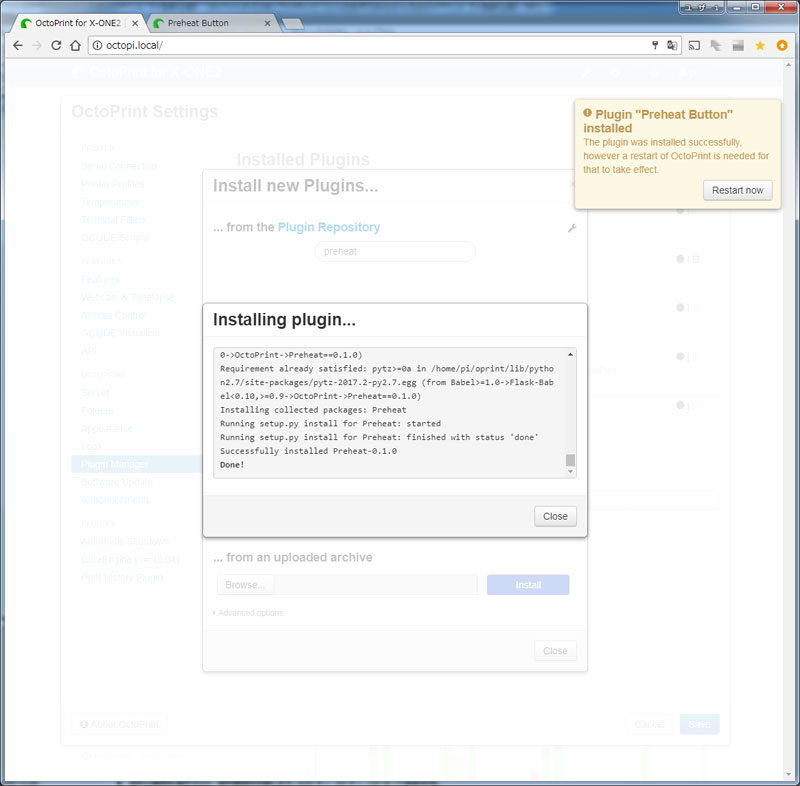This screenshot has width=800, height=786.
Task: Close the Preheat Button browser tab
Action: pos(267,23)
